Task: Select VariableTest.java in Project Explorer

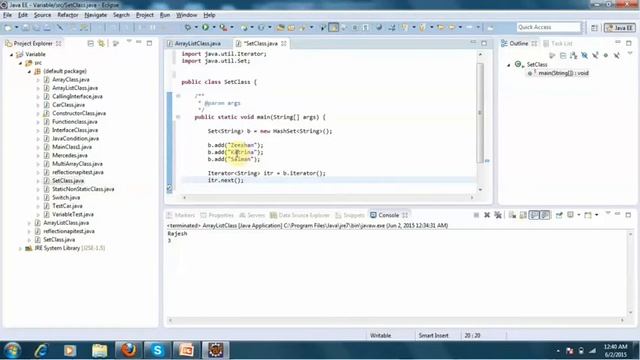Action: [73, 214]
